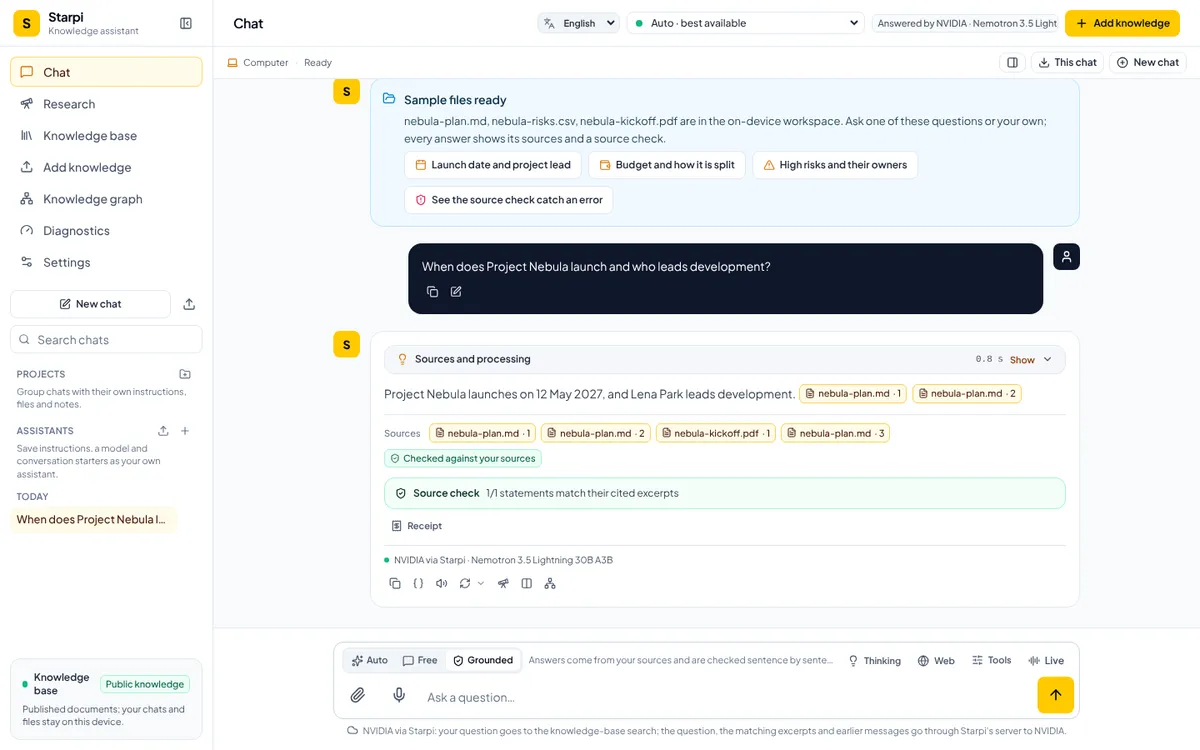Start voice input with microphone icon

point(399,695)
